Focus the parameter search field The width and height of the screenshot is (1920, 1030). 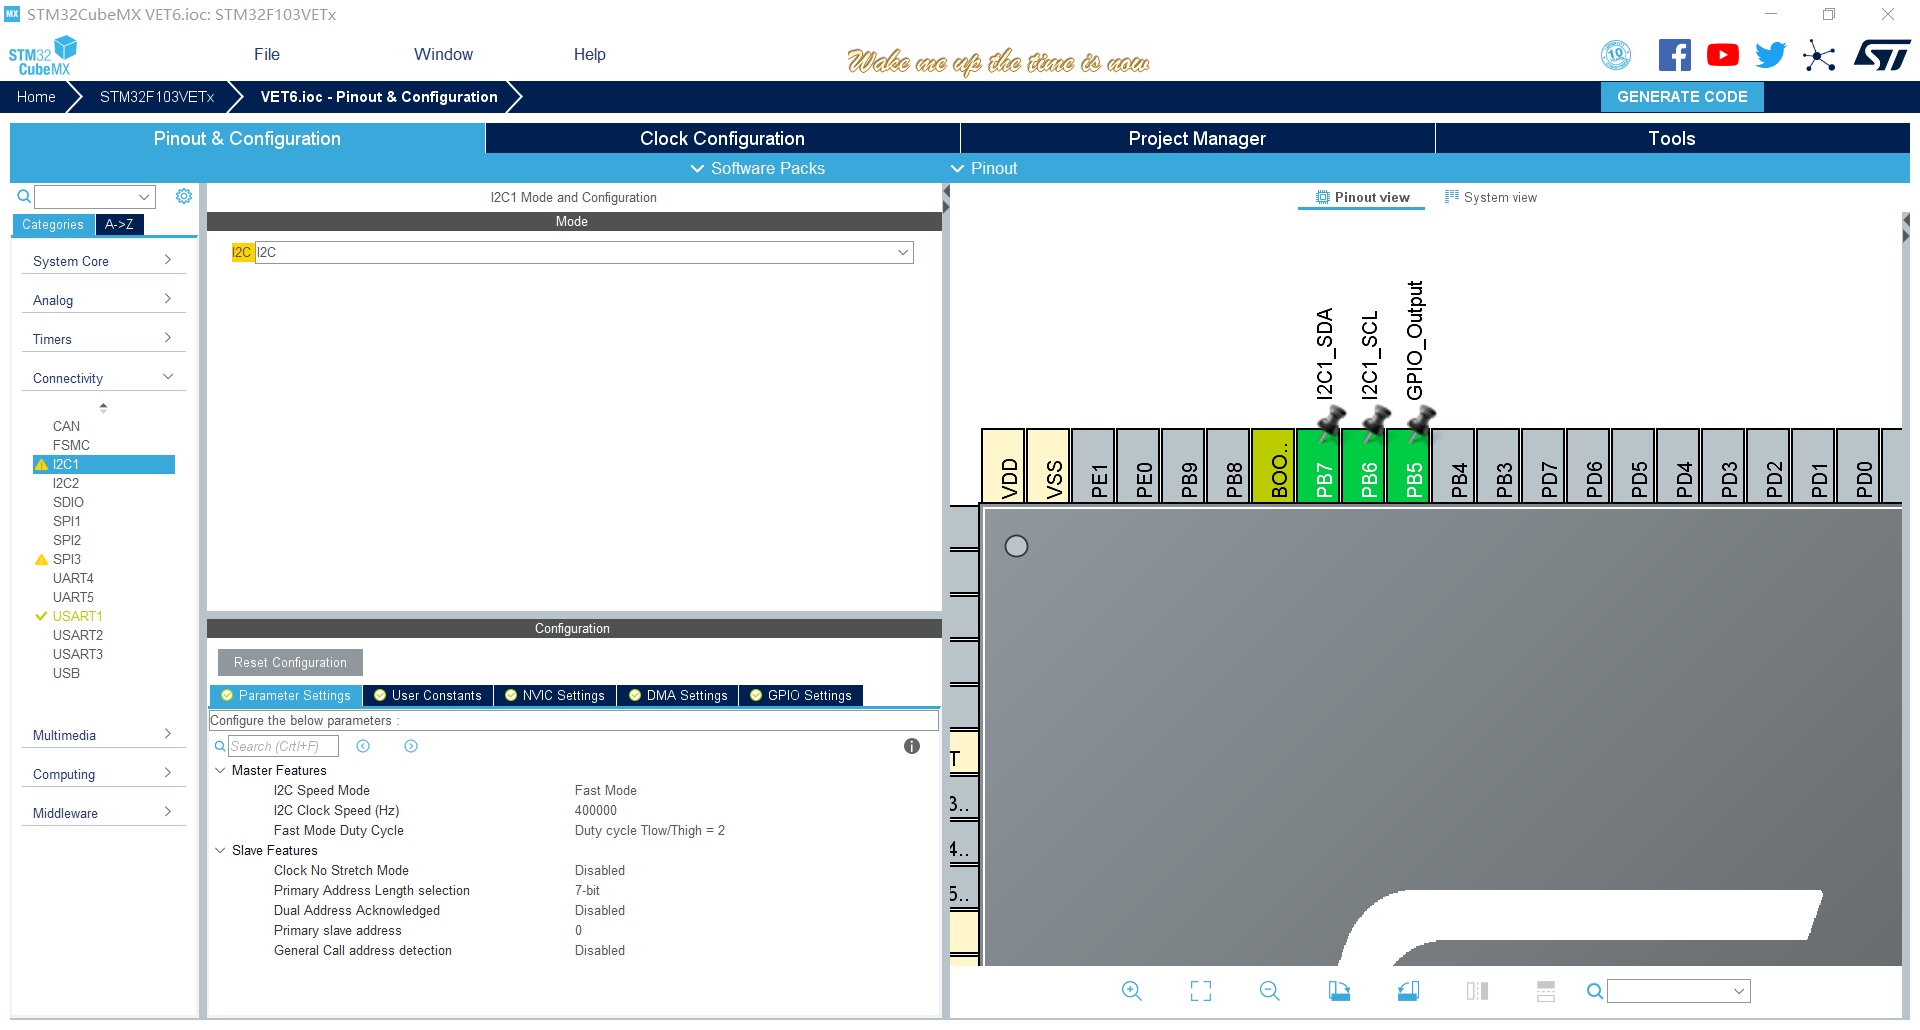pos(283,746)
